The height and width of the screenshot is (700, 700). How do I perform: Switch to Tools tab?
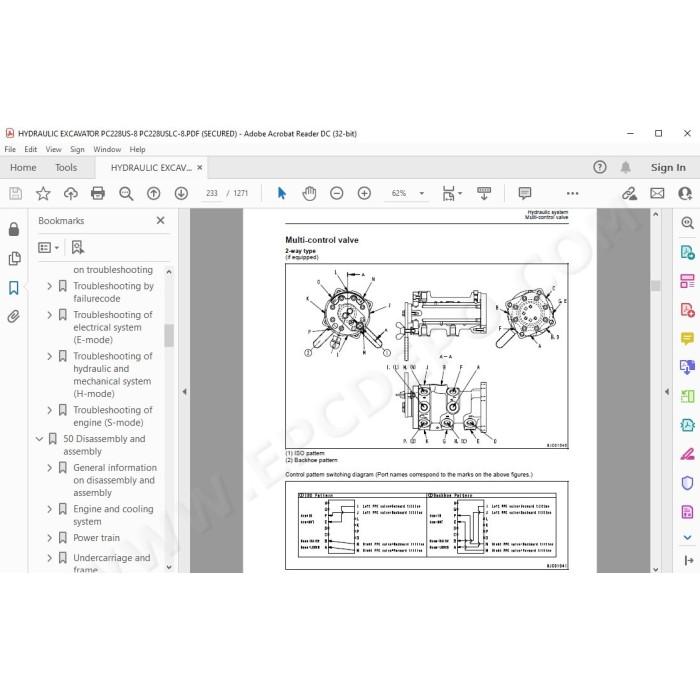click(66, 167)
